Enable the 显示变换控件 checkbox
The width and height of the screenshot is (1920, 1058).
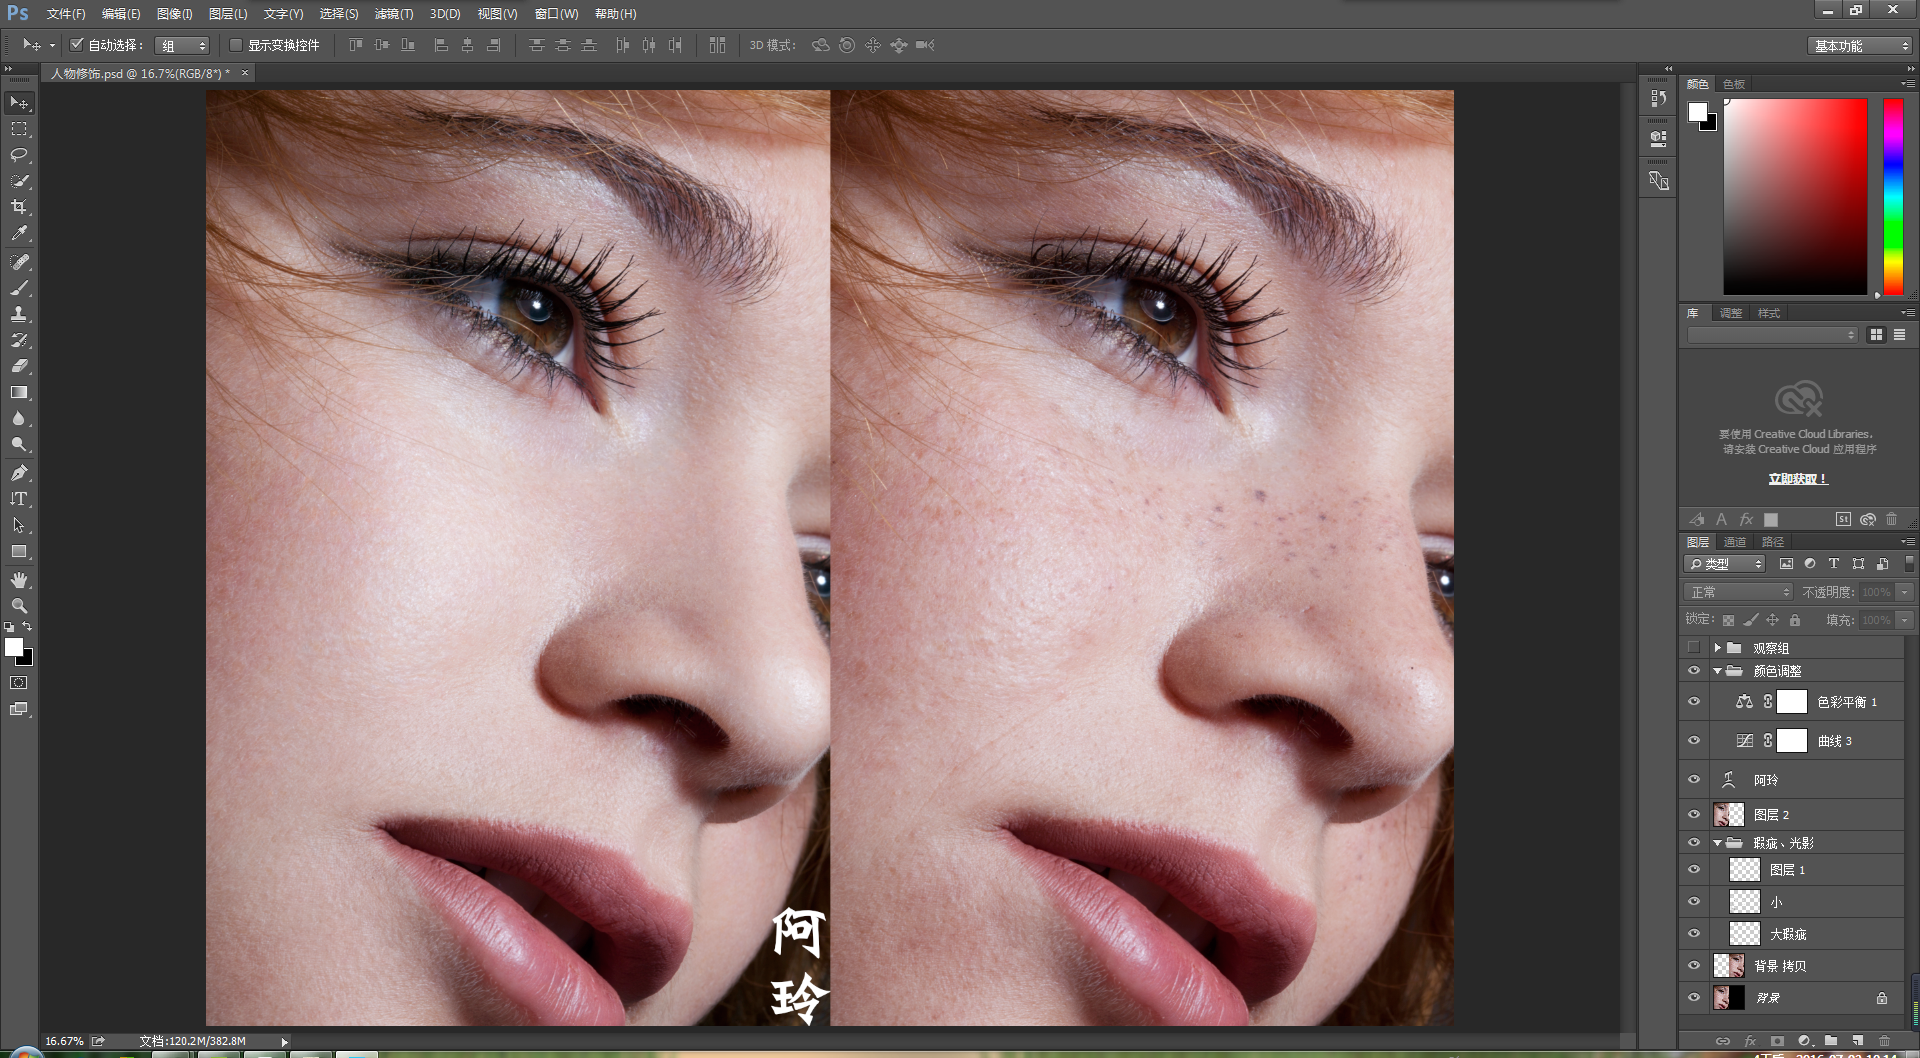pos(236,45)
